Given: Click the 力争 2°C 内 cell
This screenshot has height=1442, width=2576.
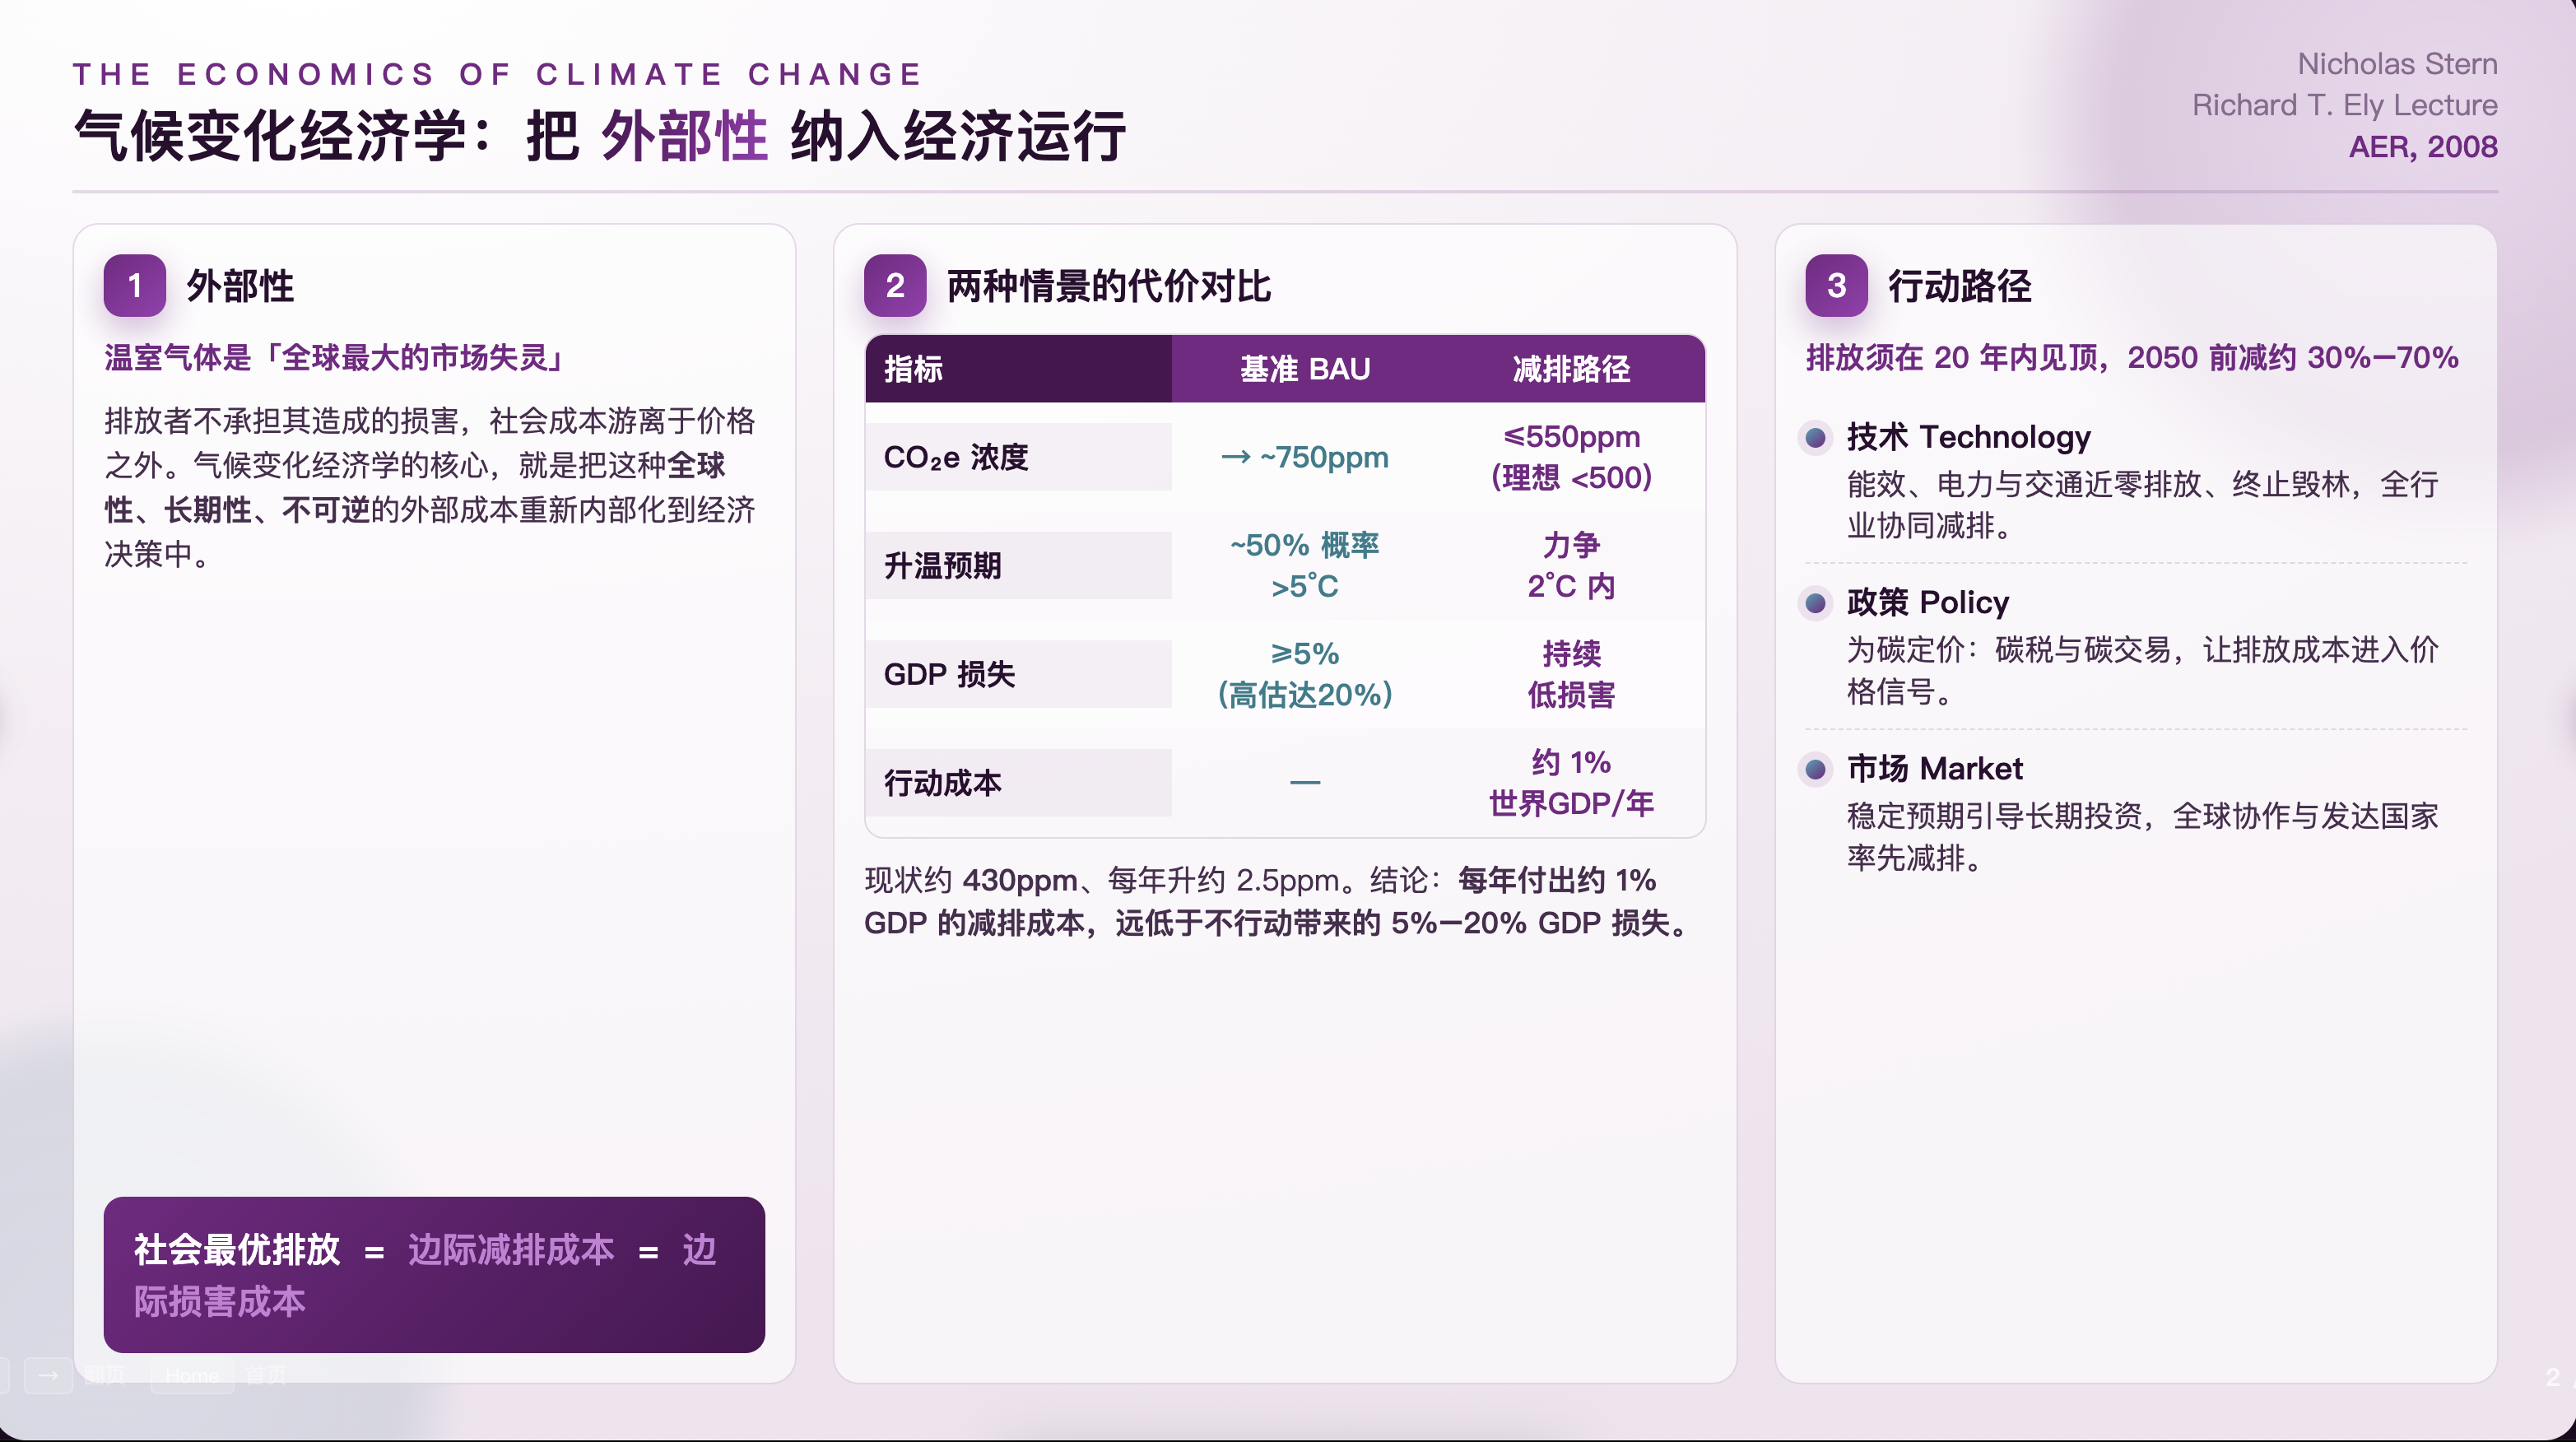Looking at the screenshot, I should click(x=1571, y=566).
